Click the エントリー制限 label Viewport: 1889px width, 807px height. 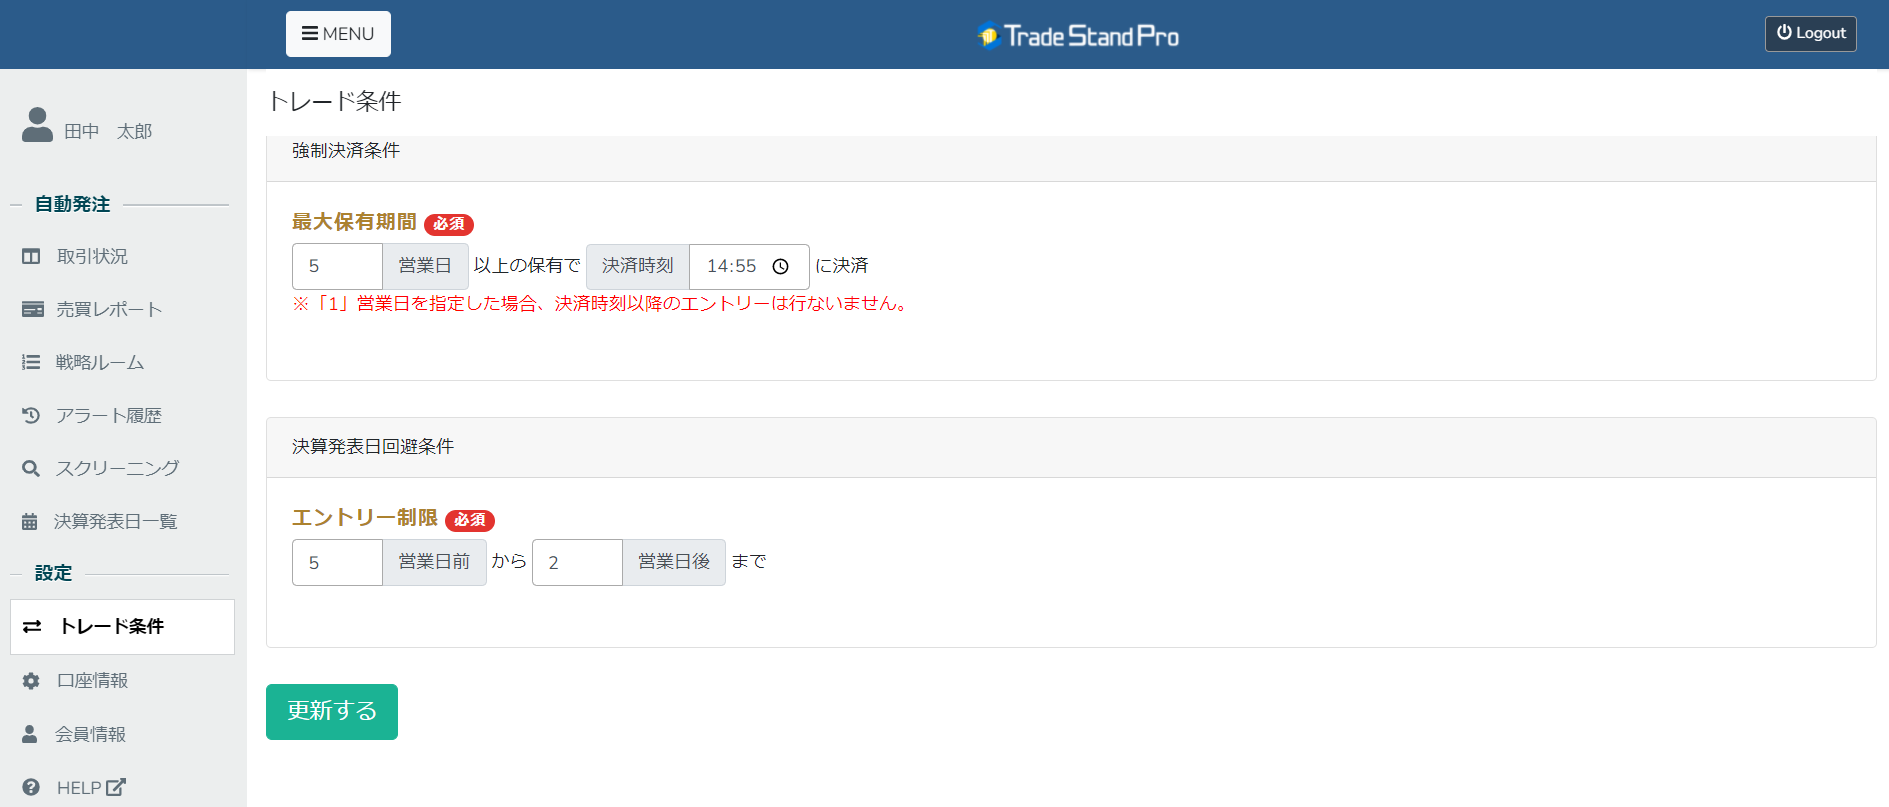tap(365, 518)
